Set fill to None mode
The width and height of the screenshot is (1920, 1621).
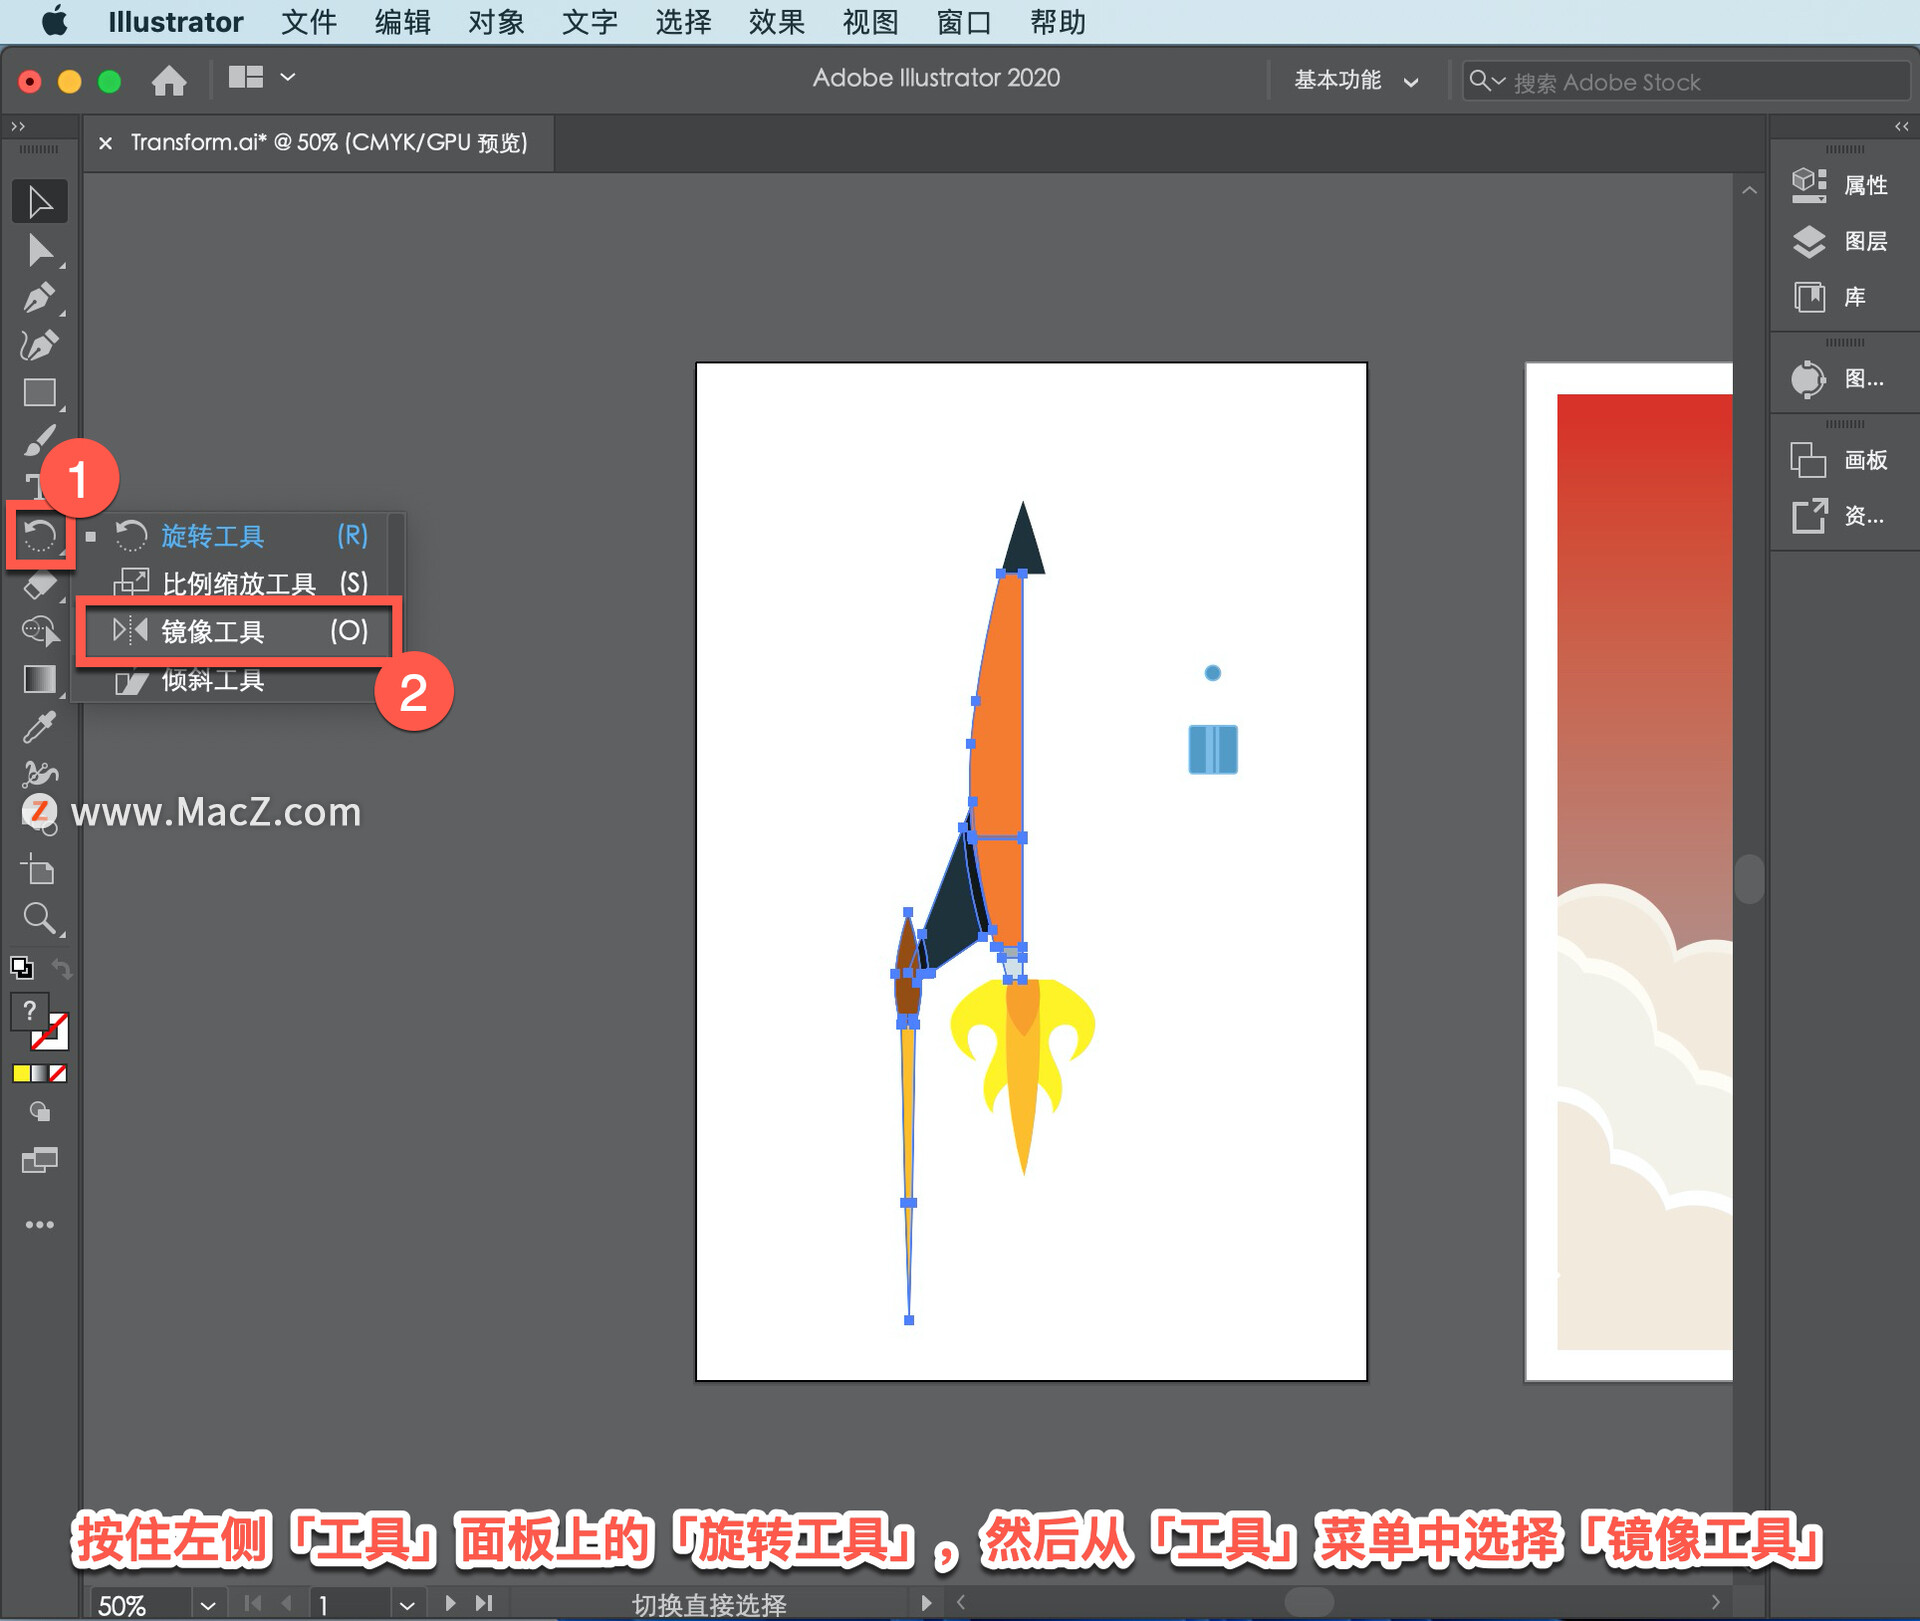[58, 1073]
